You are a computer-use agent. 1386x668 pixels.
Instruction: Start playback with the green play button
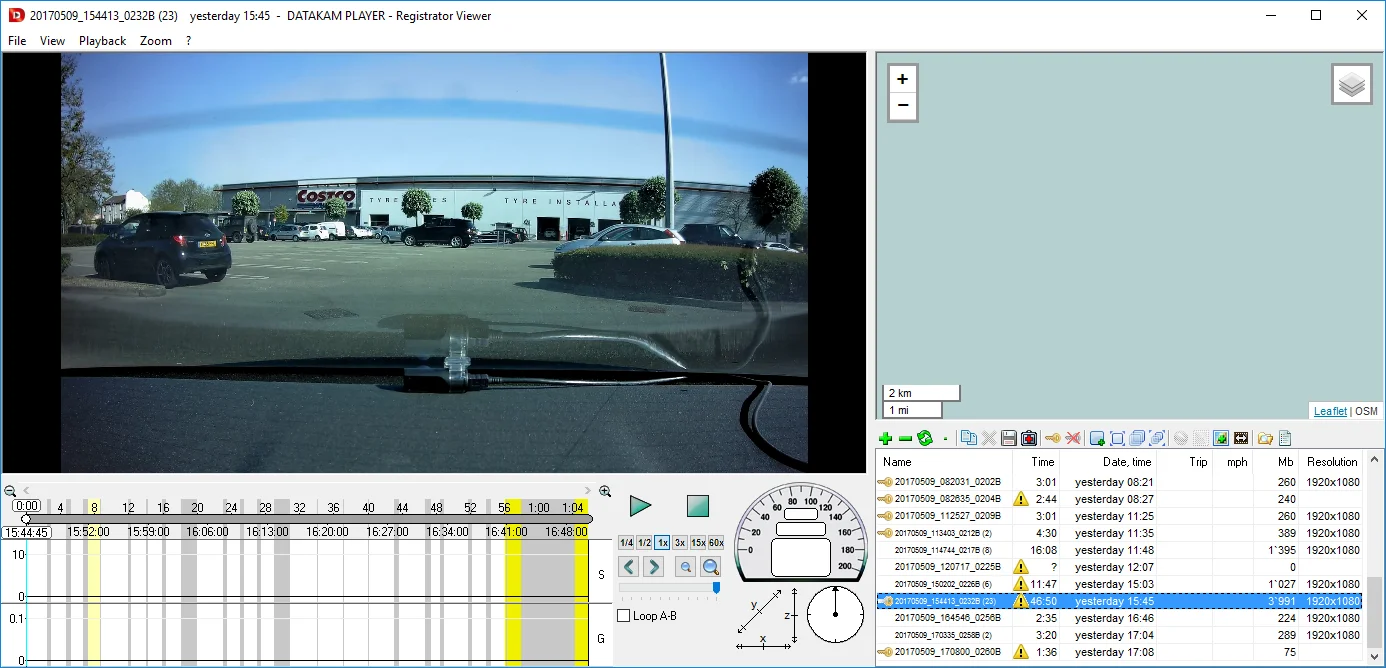(641, 506)
